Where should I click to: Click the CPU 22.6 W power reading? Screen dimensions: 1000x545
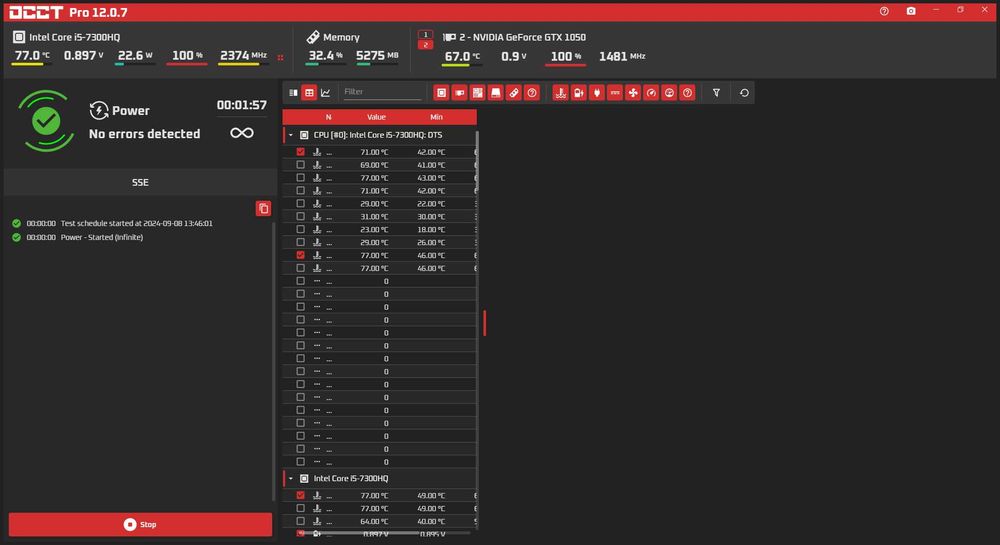[x=135, y=55]
